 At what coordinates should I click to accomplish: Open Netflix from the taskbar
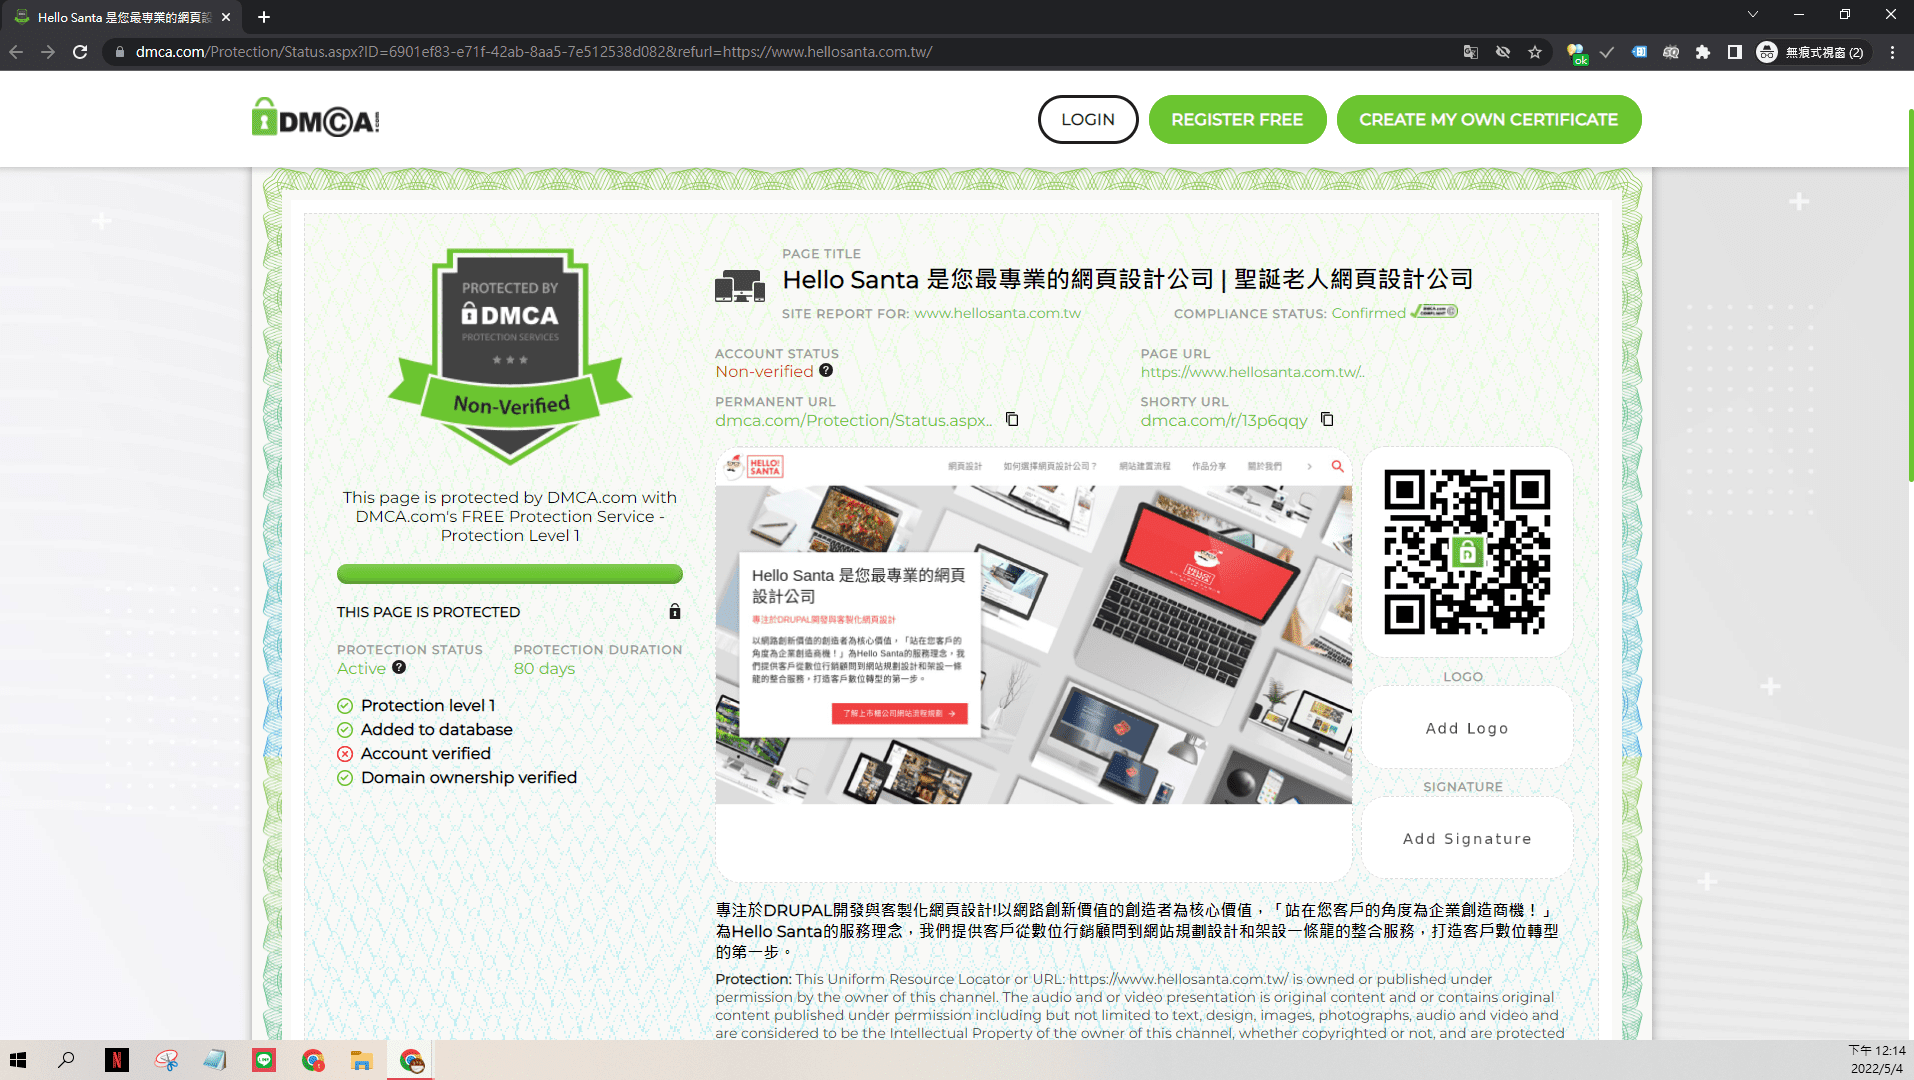tap(117, 1060)
